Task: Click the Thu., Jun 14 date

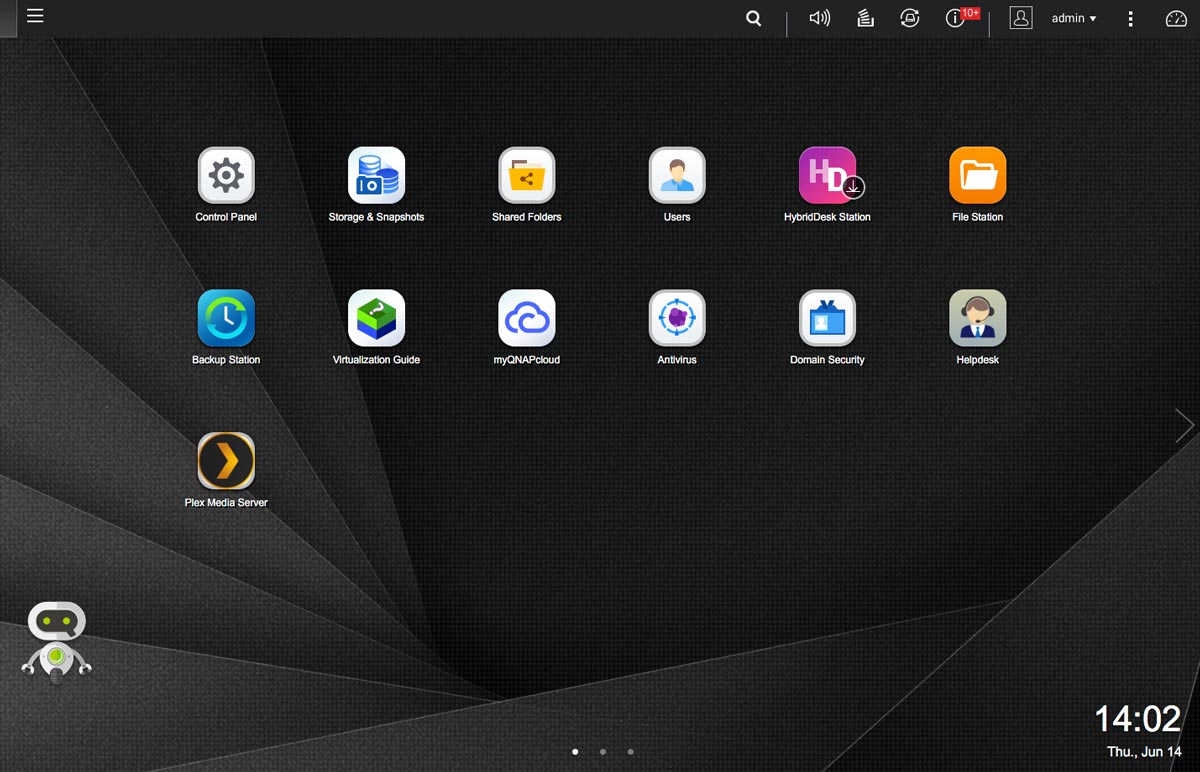Action: pos(1144,752)
